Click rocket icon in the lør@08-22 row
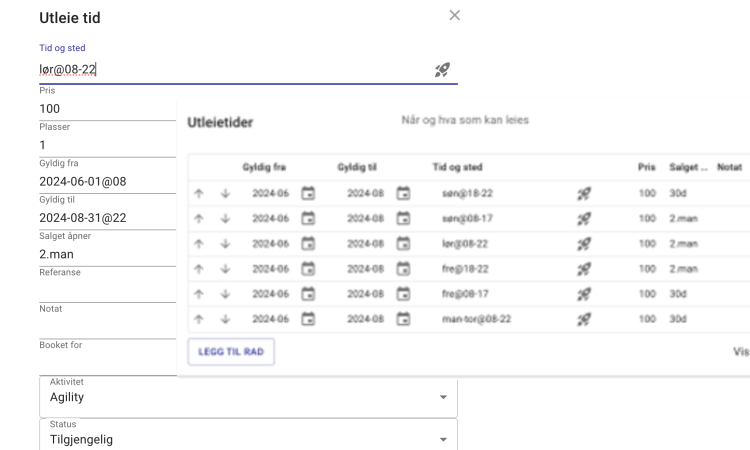 [585, 243]
